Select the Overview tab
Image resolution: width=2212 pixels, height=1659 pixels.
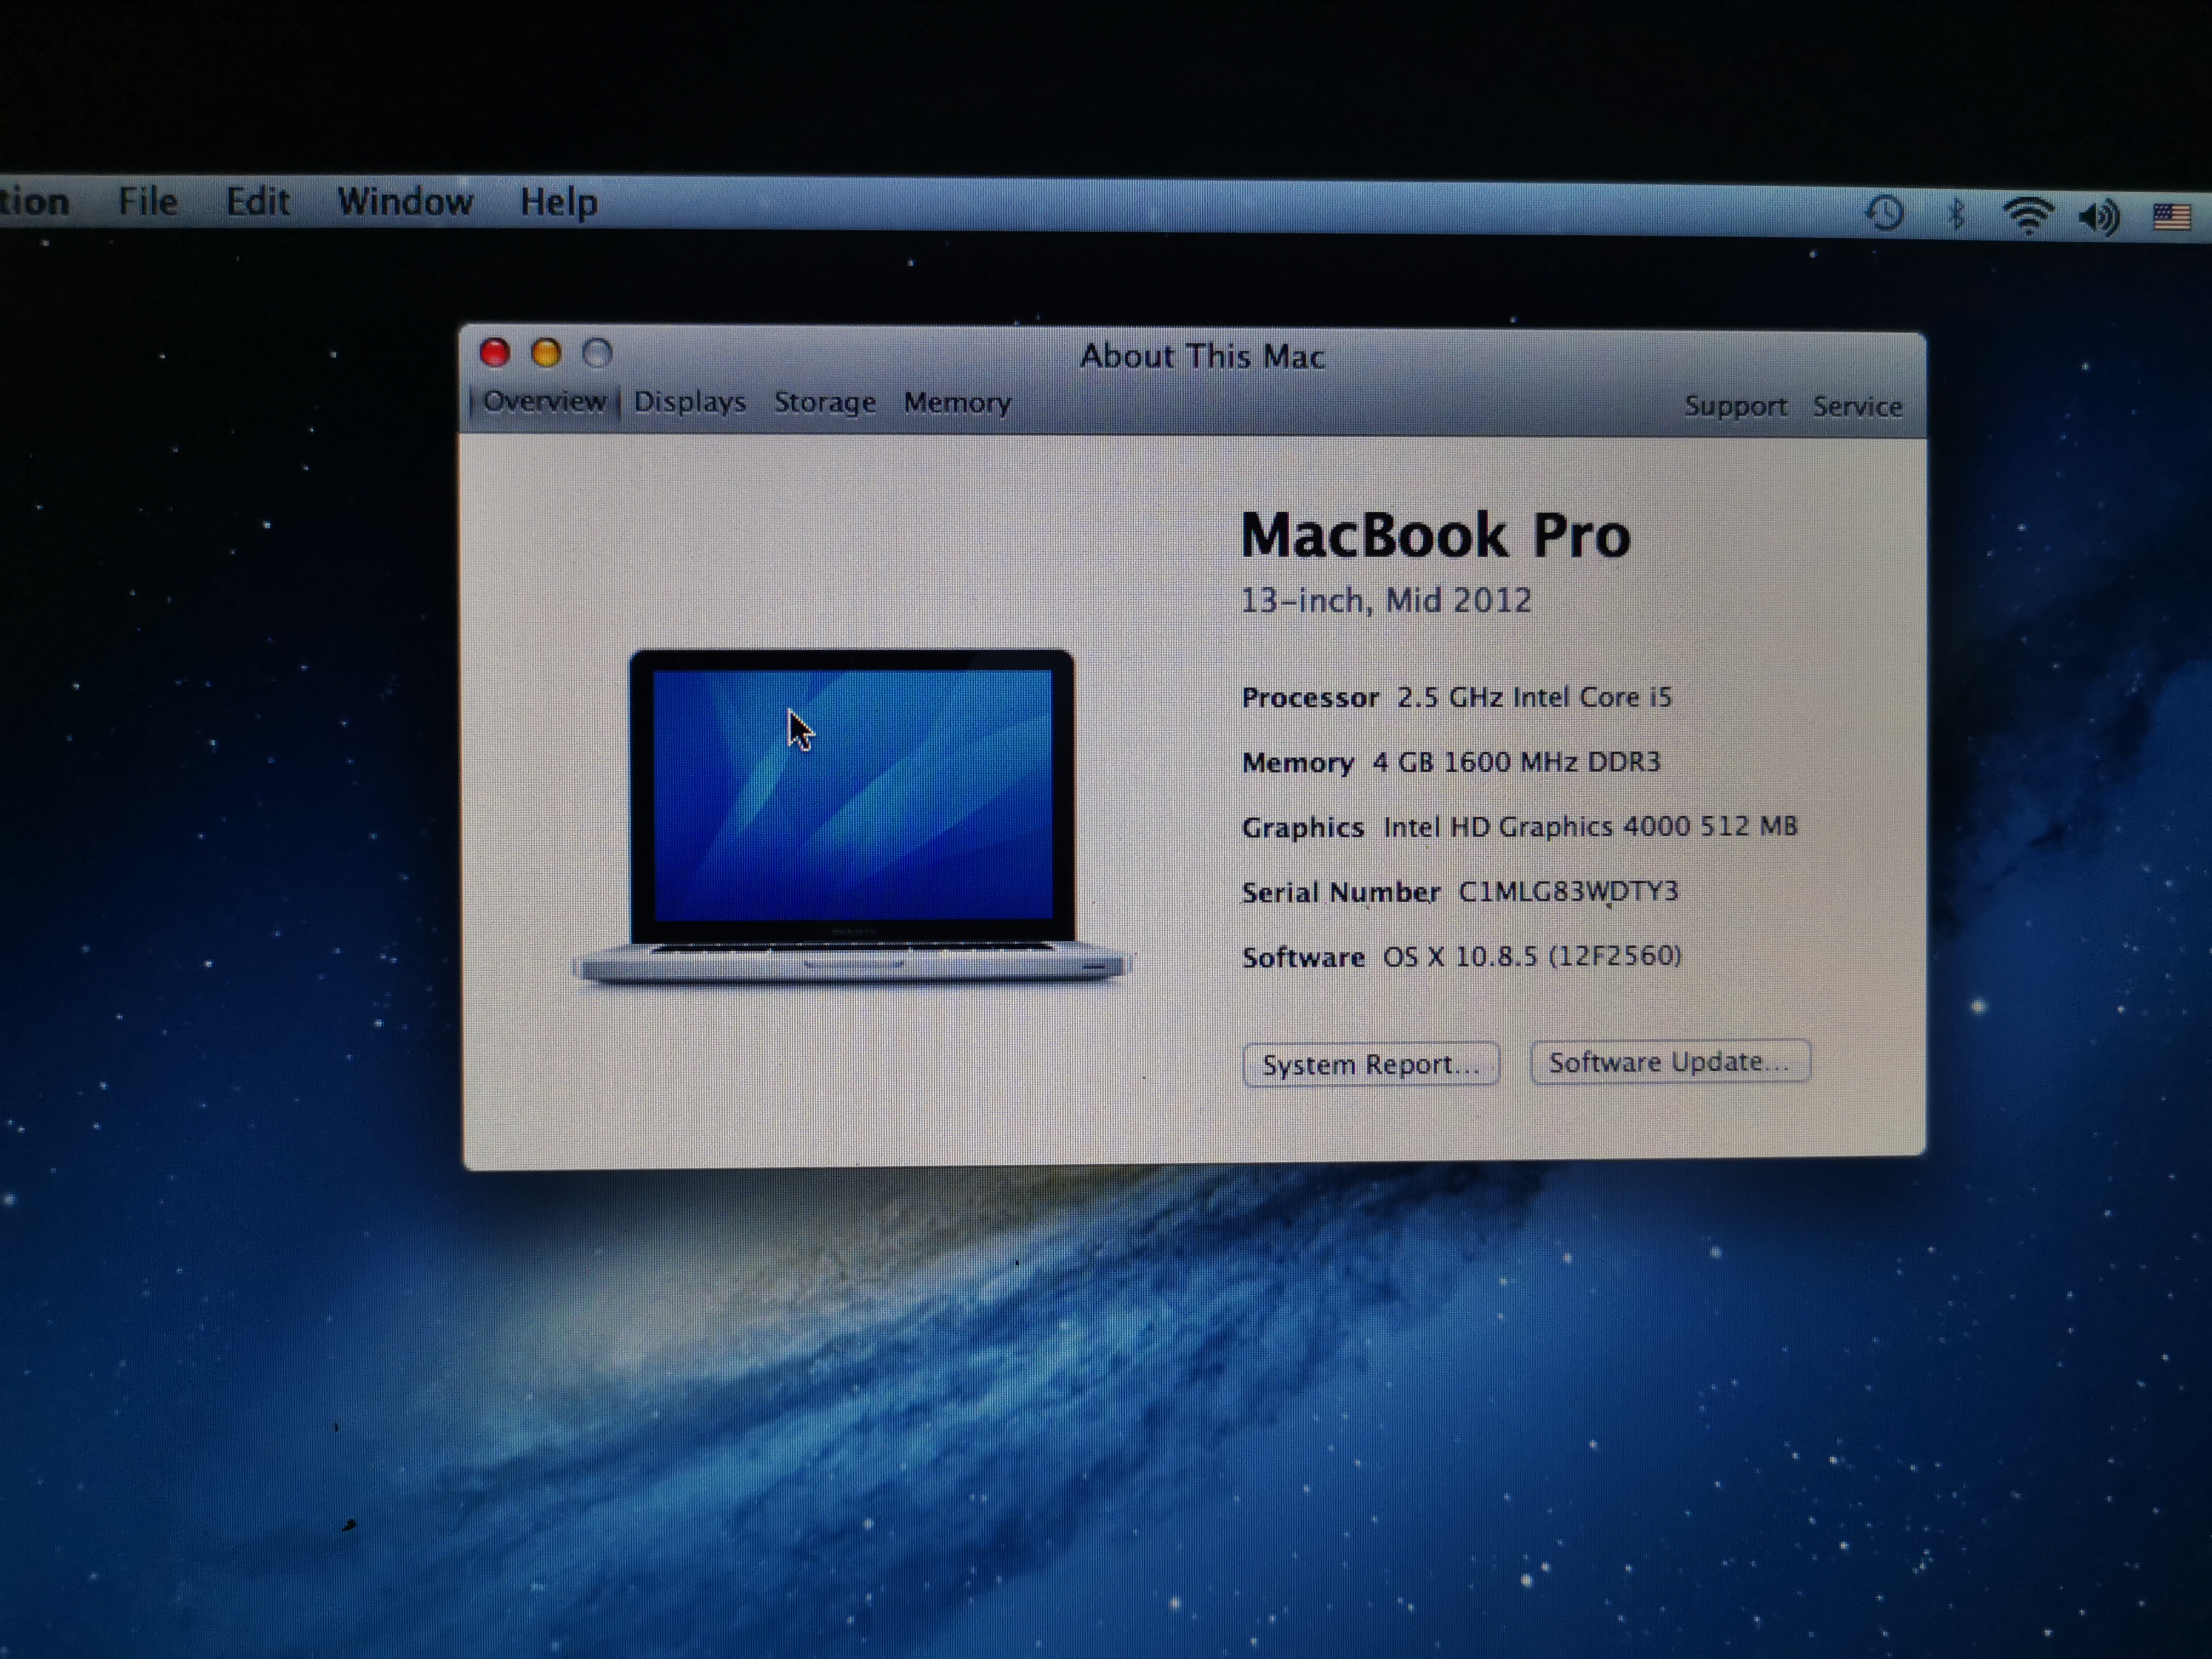coord(544,401)
